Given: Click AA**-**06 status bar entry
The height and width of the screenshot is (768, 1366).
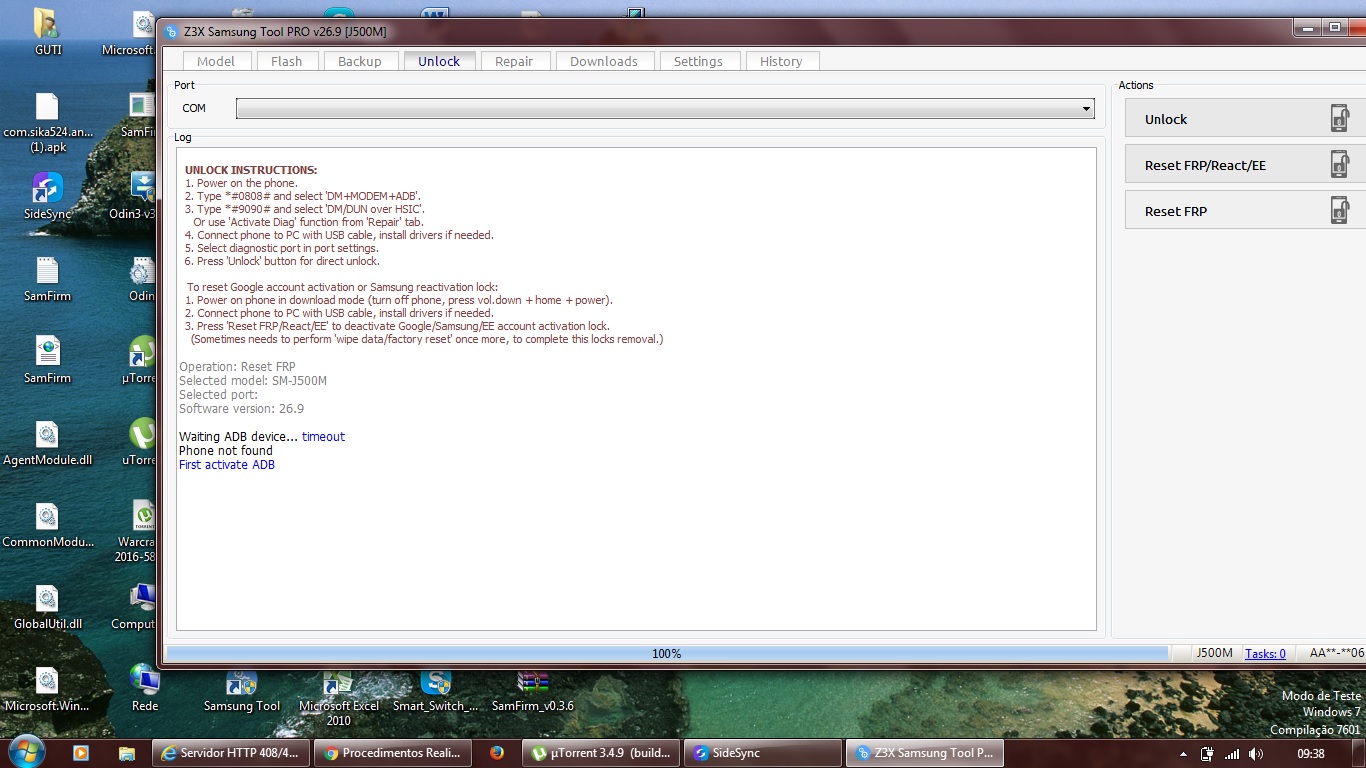Looking at the screenshot, I should [1335, 653].
